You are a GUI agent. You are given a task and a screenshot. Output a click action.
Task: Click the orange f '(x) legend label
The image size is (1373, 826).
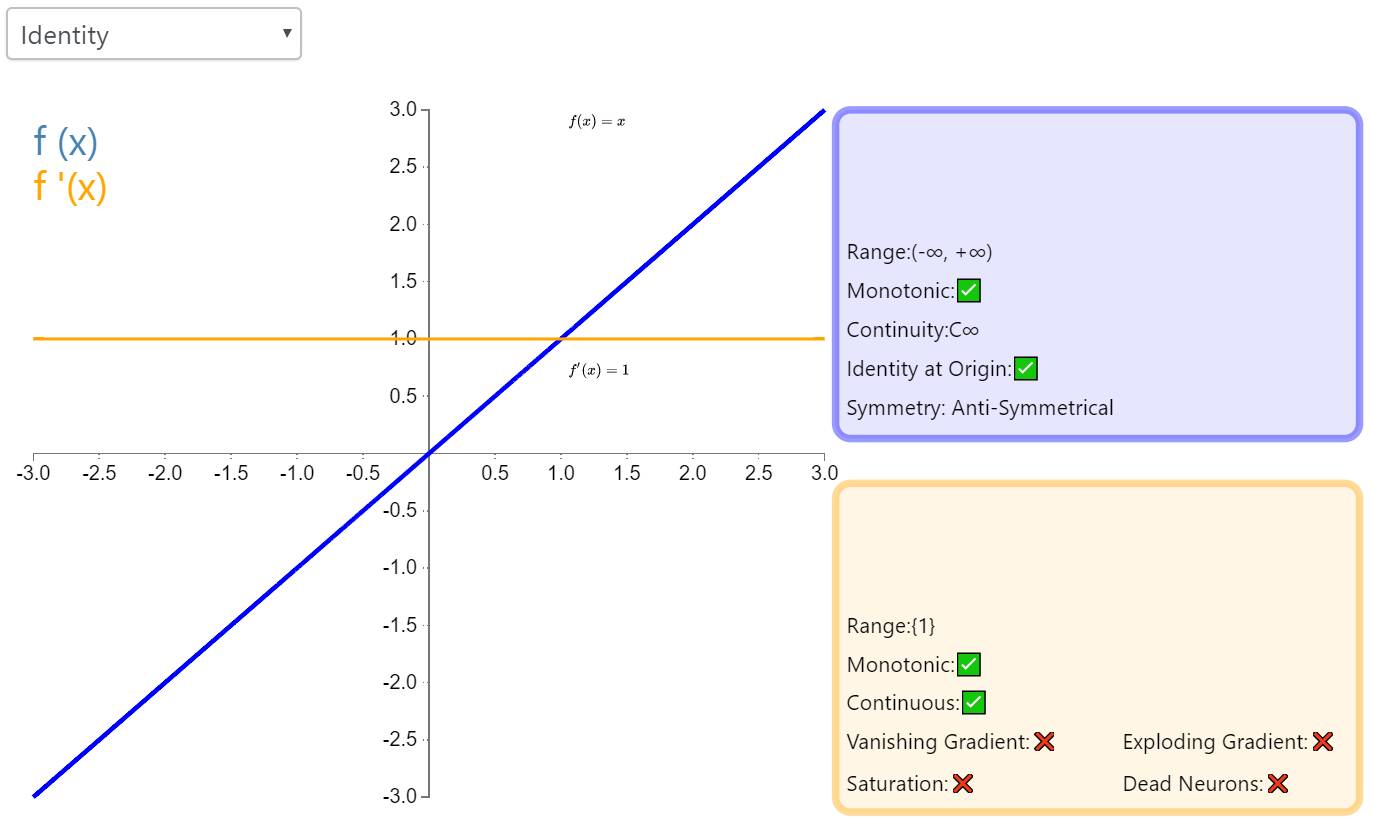click(x=70, y=187)
